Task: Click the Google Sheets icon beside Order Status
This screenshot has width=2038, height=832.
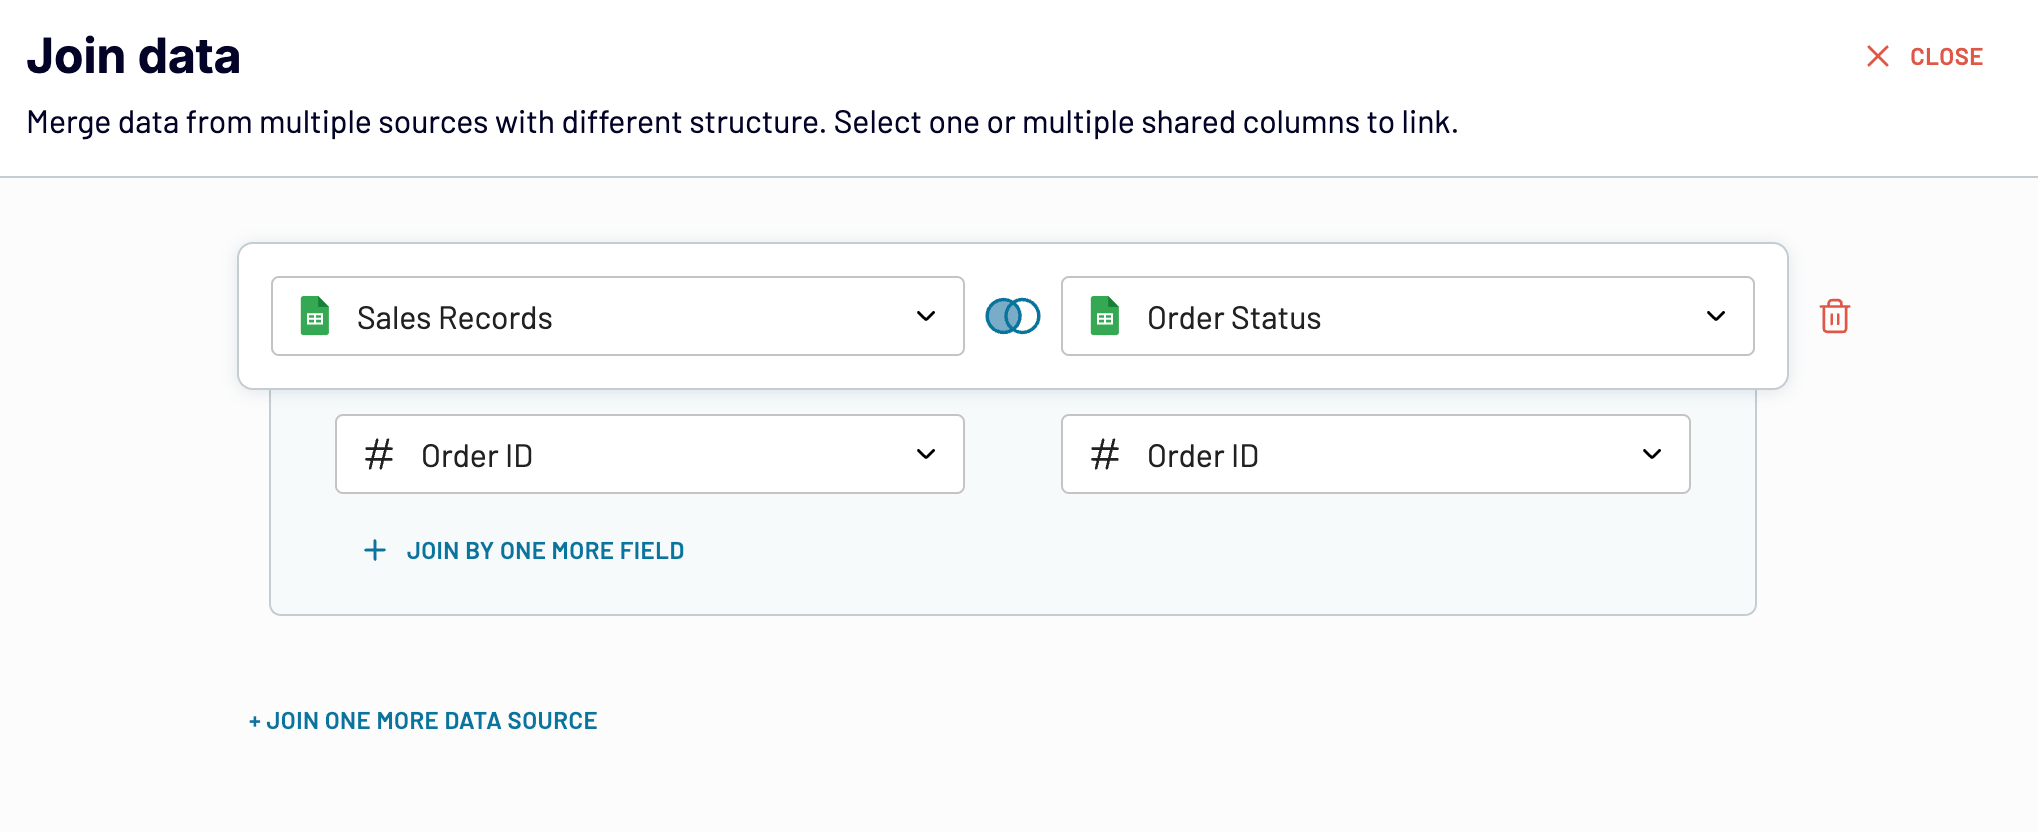Action: [x=1105, y=317]
